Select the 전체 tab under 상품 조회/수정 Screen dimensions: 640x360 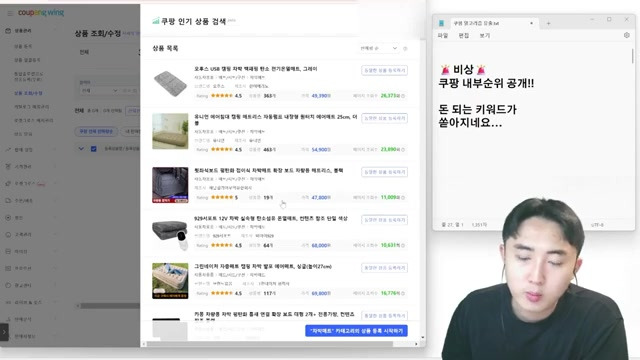[84, 52]
